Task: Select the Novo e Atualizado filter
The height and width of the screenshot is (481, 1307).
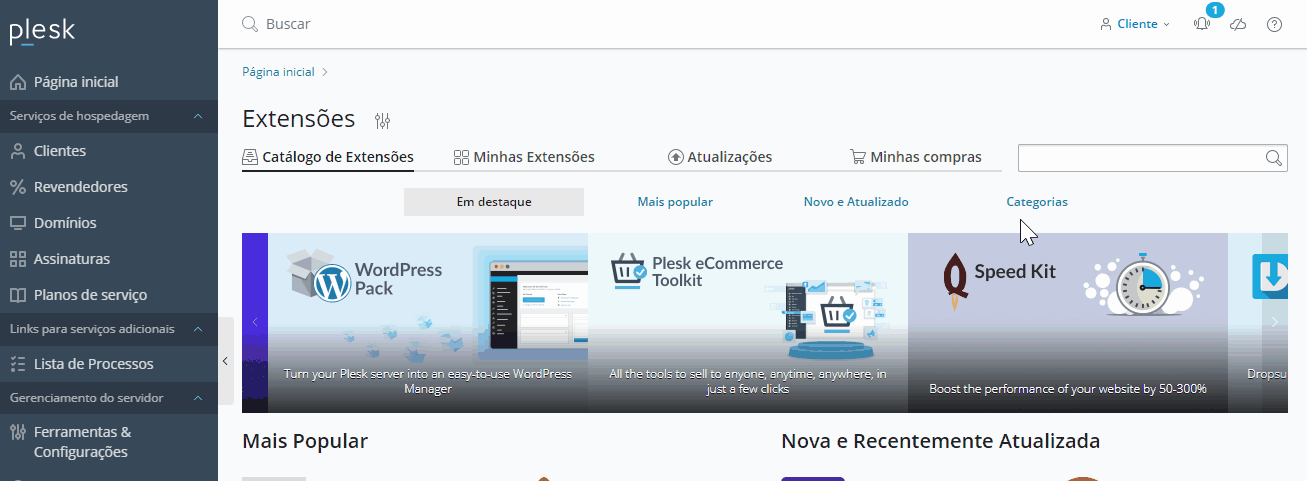Action: 856,202
